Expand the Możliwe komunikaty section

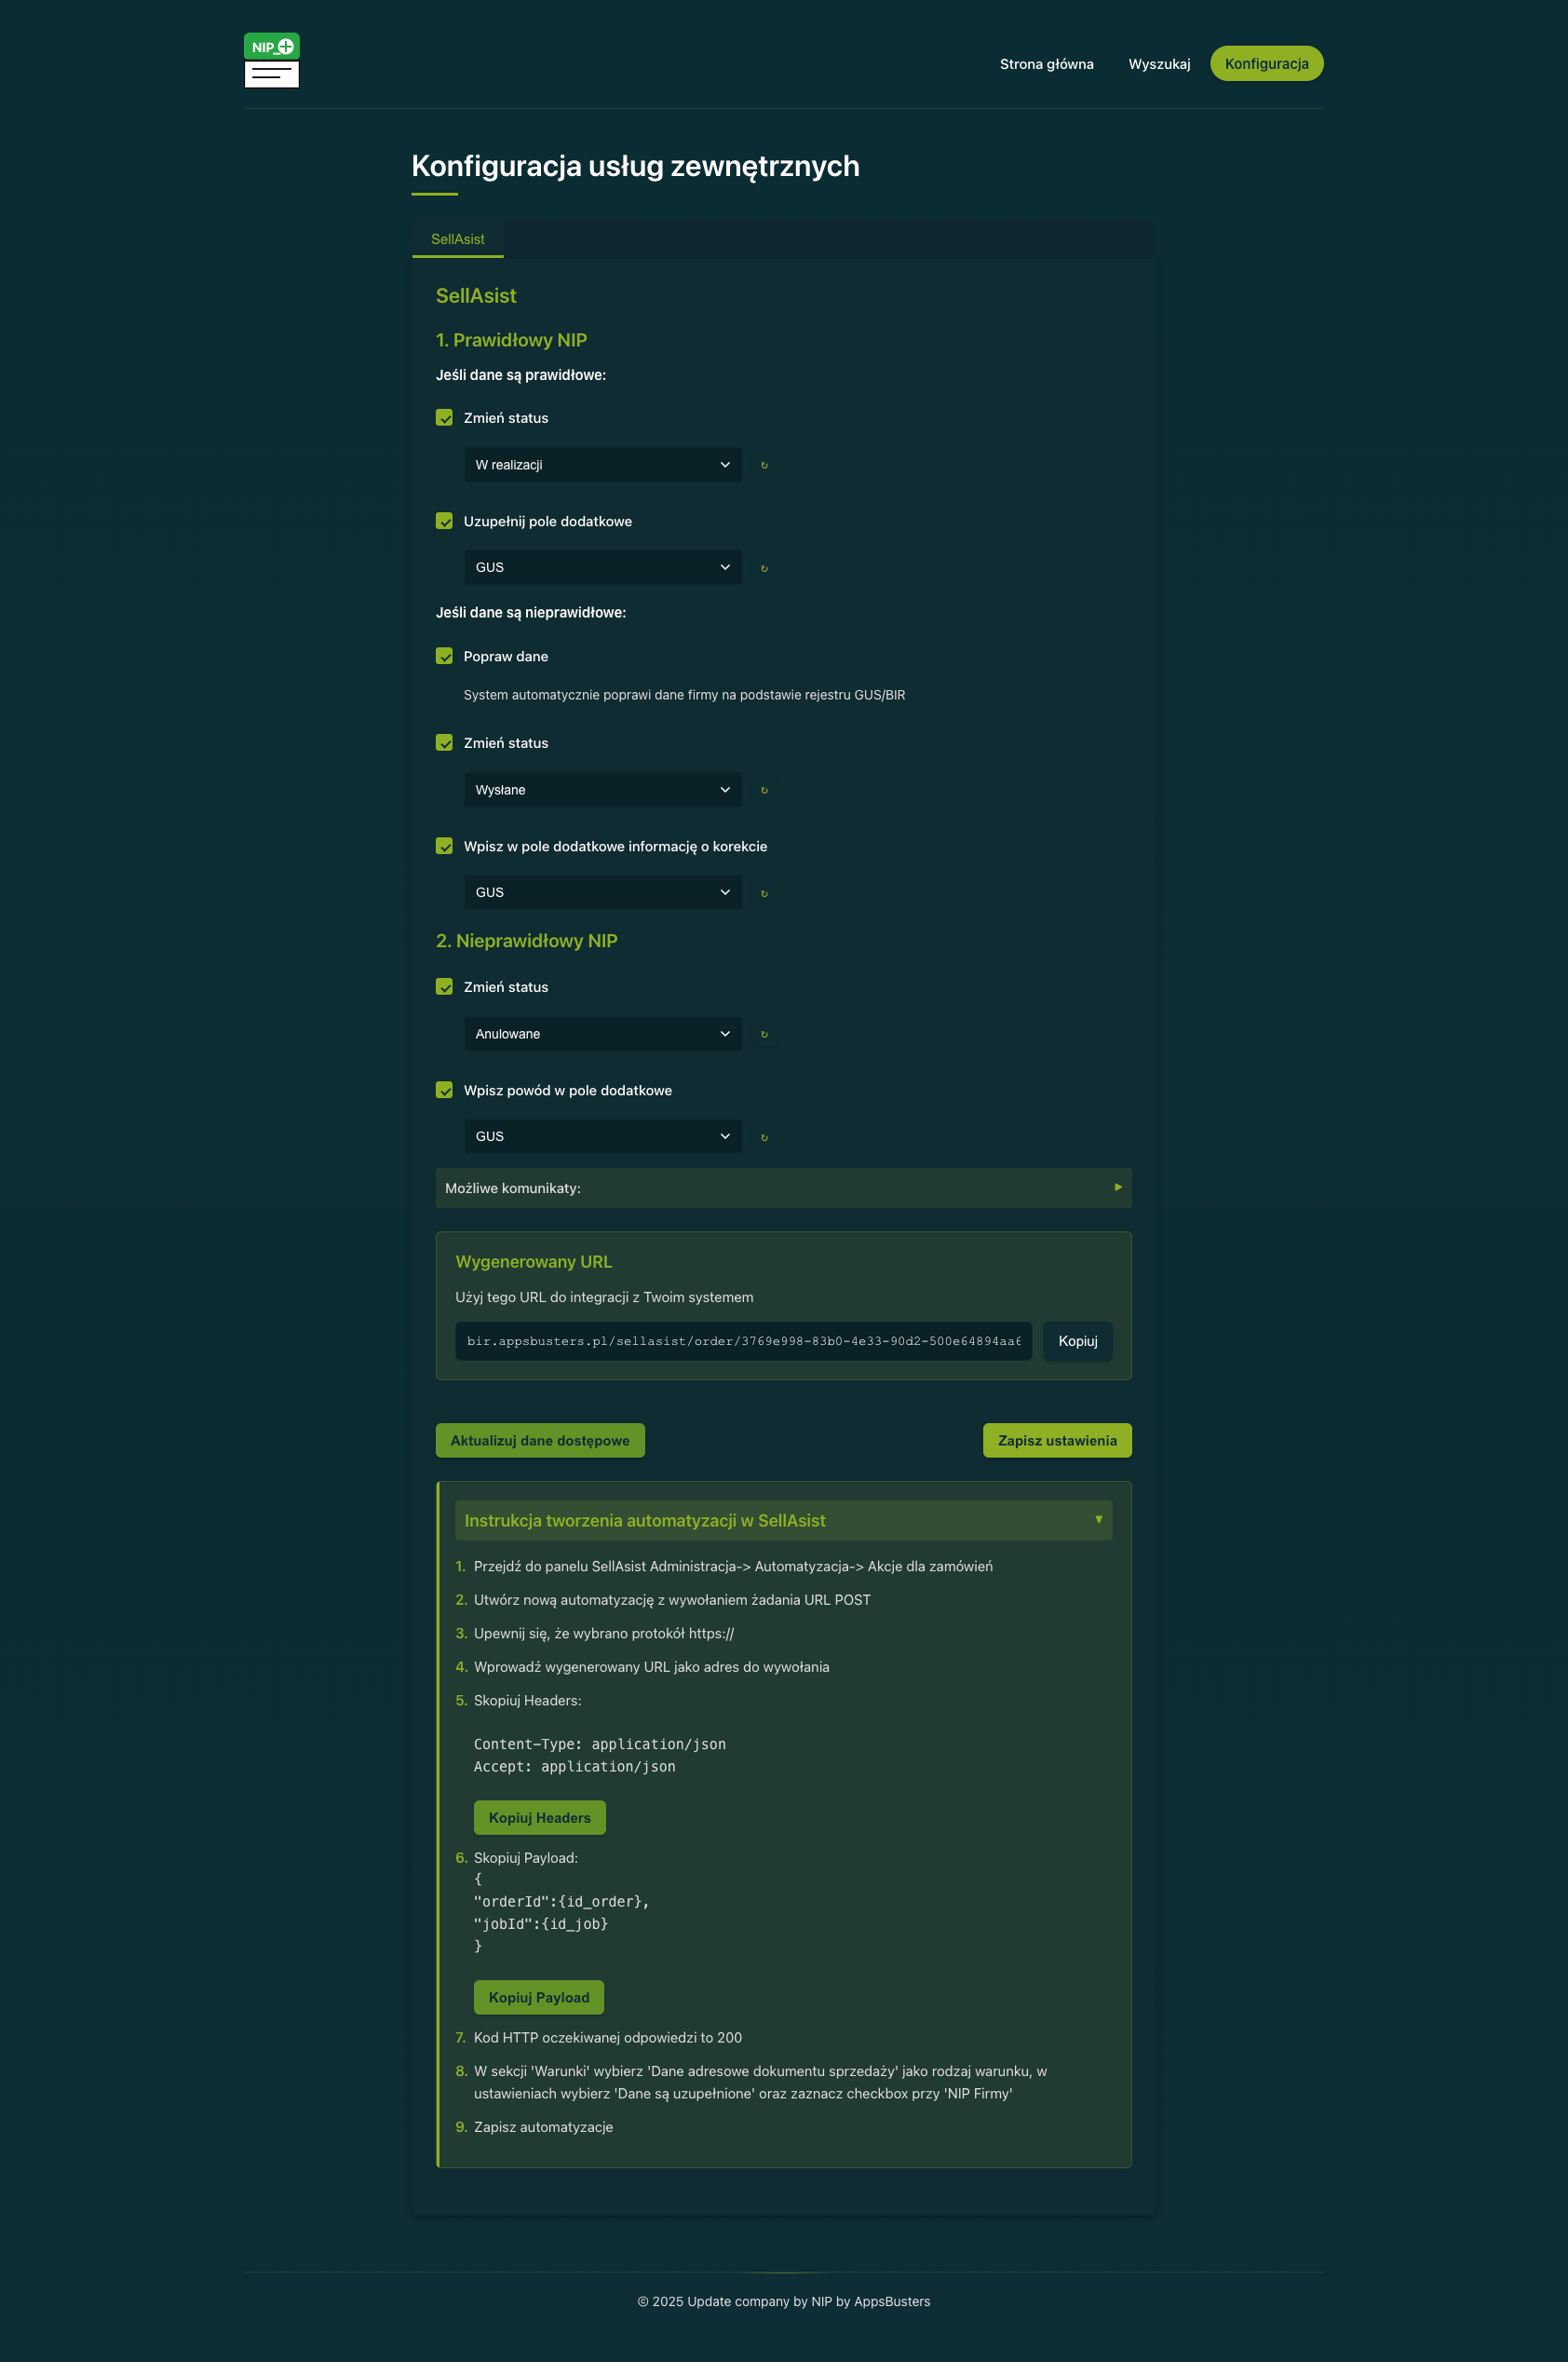click(x=783, y=1188)
